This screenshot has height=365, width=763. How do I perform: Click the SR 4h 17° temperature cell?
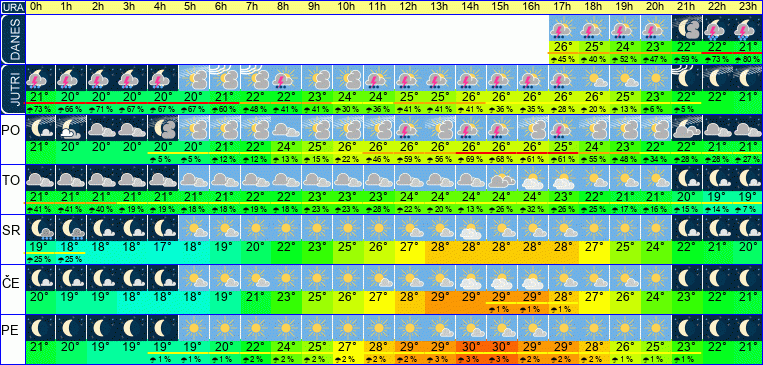tap(163, 247)
